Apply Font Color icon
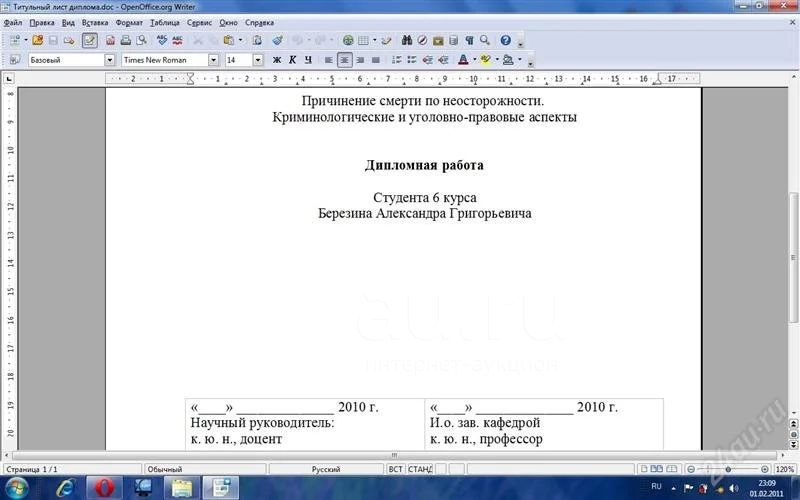The width and height of the screenshot is (800, 500). [463, 60]
